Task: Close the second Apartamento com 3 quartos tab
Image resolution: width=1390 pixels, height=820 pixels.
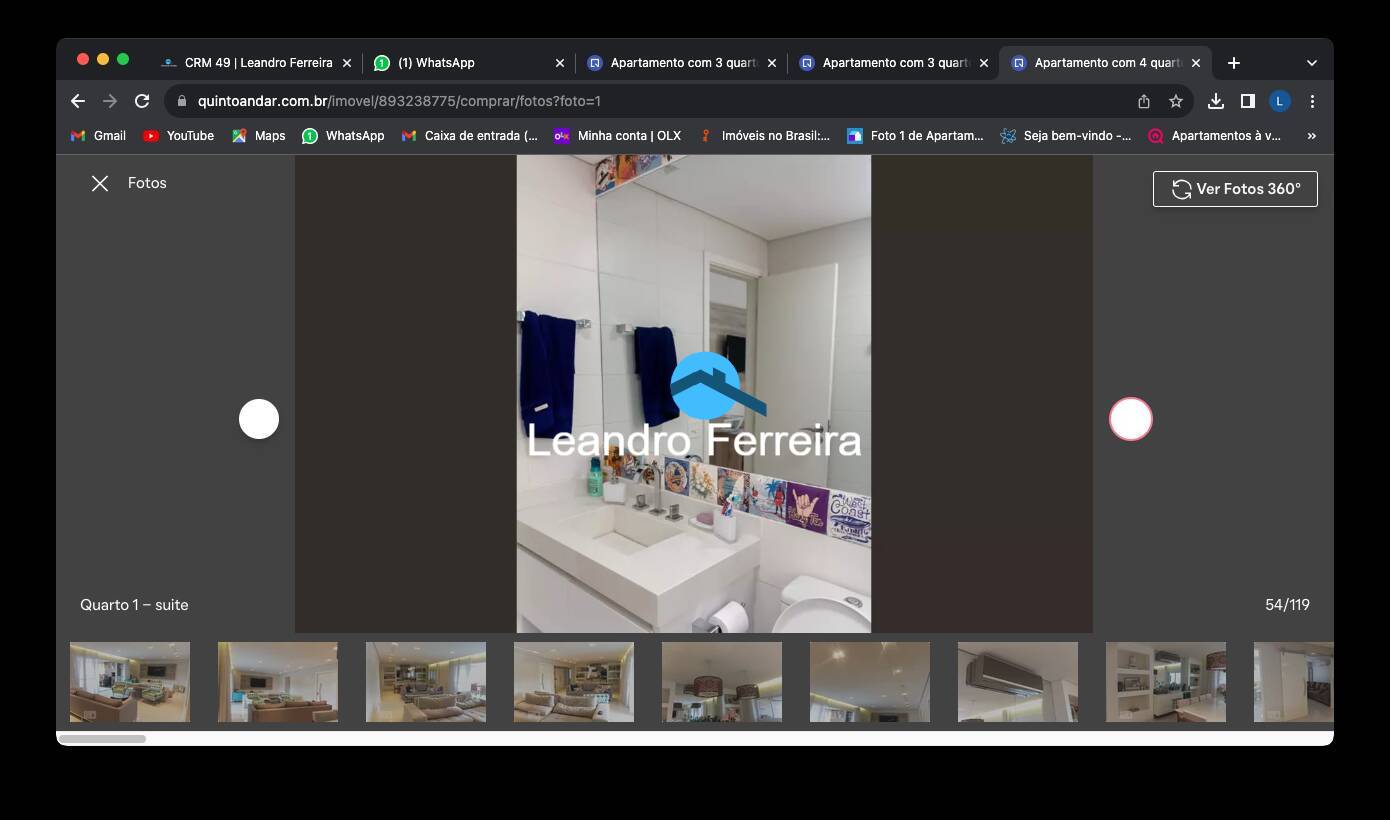Action: pyautogui.click(x=984, y=63)
